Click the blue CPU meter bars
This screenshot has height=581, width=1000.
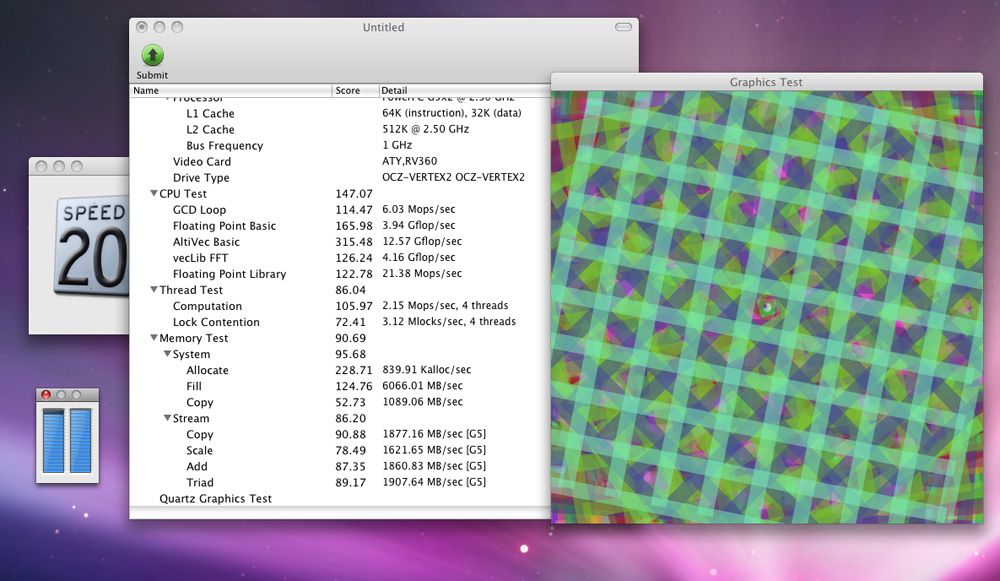[66, 441]
